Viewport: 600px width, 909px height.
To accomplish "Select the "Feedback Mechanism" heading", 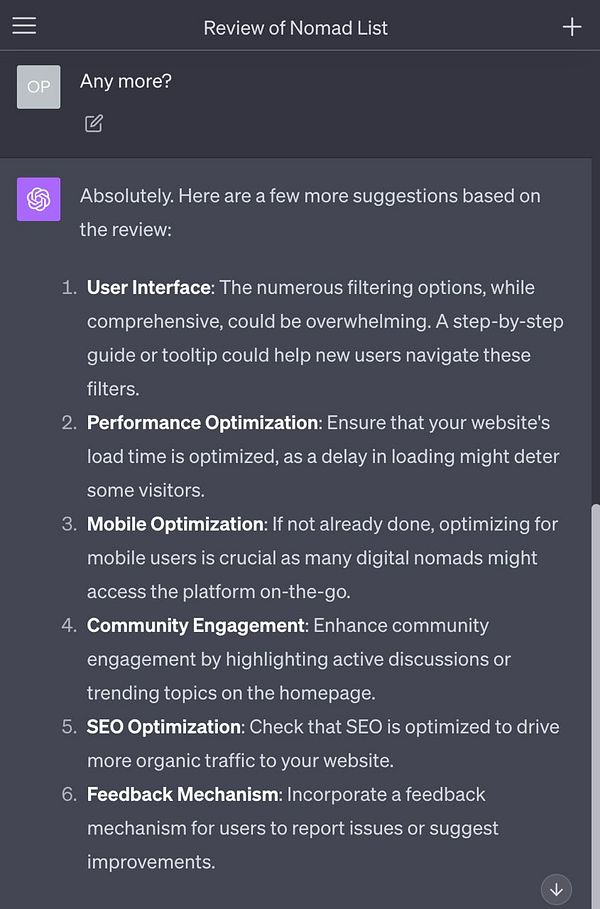I will pyautogui.click(x=182, y=794).
